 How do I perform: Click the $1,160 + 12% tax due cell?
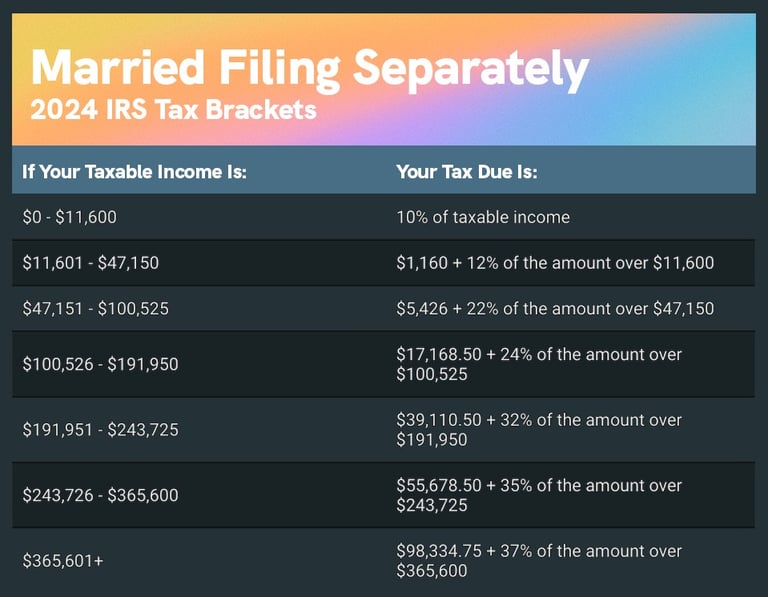point(555,263)
